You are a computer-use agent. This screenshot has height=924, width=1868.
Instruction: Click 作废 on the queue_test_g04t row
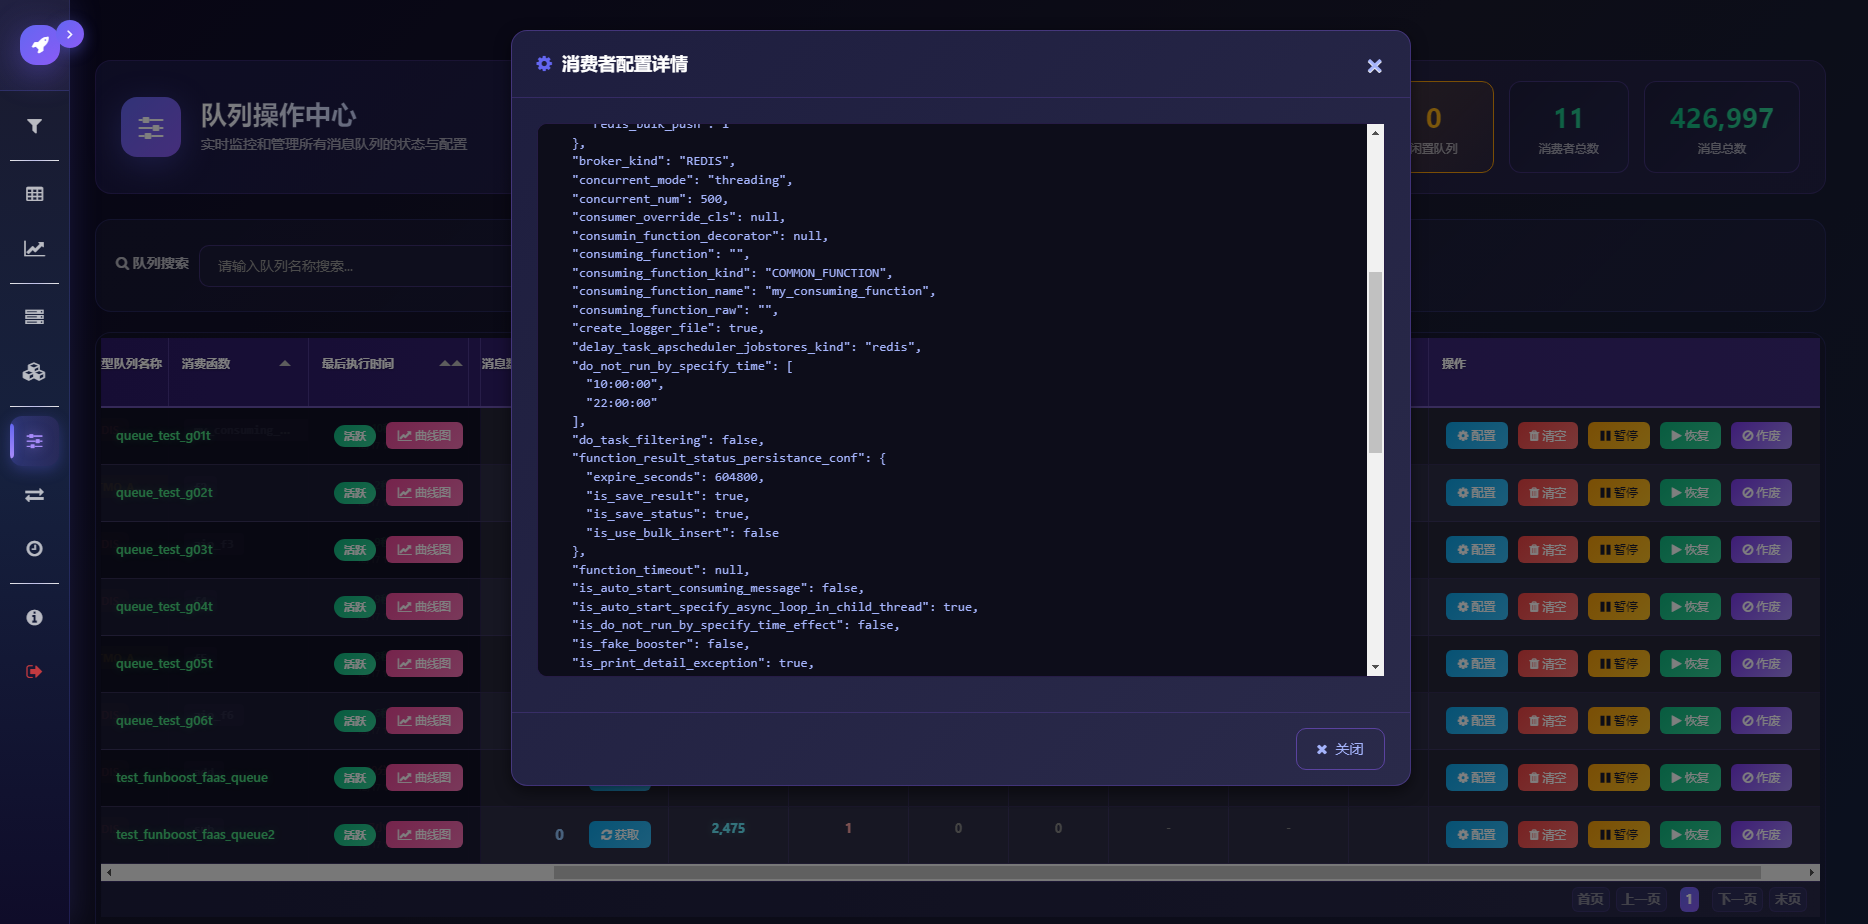[1761, 607]
